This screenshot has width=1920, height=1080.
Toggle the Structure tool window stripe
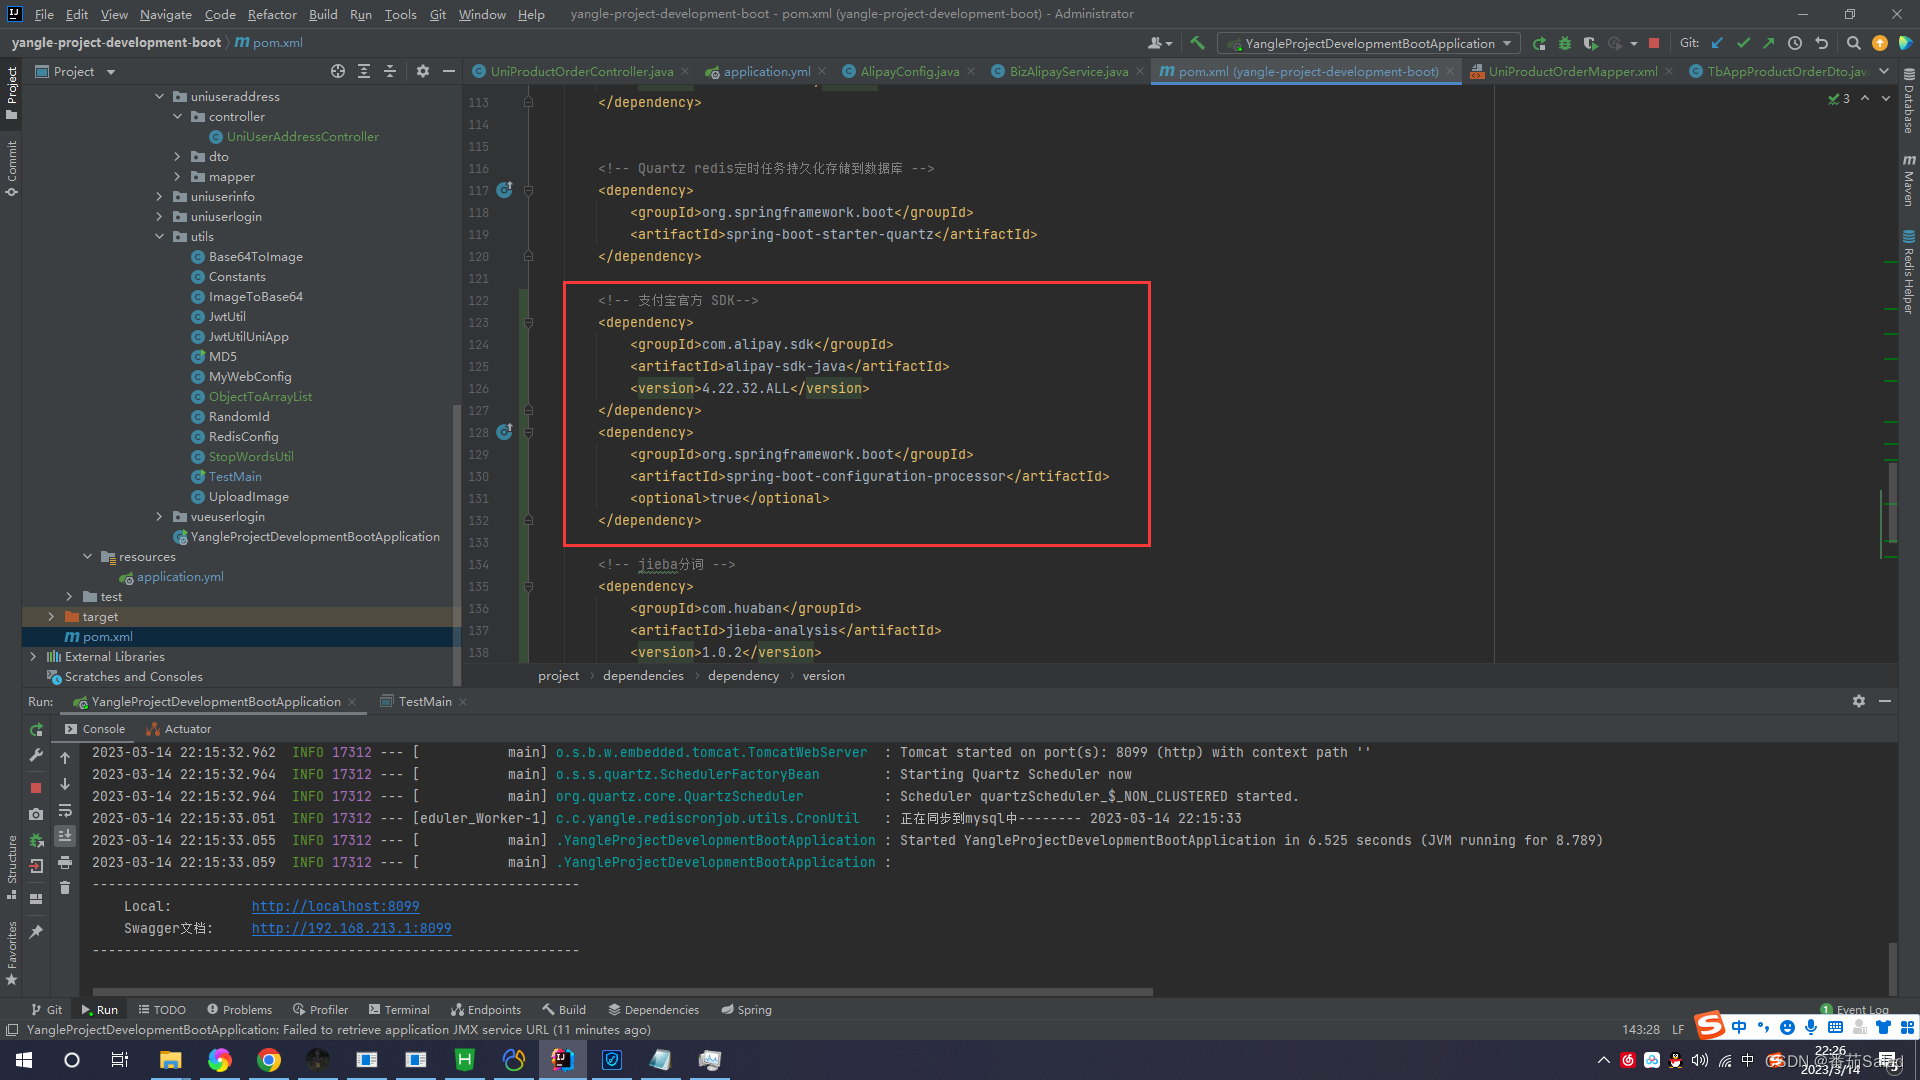pyautogui.click(x=12, y=866)
